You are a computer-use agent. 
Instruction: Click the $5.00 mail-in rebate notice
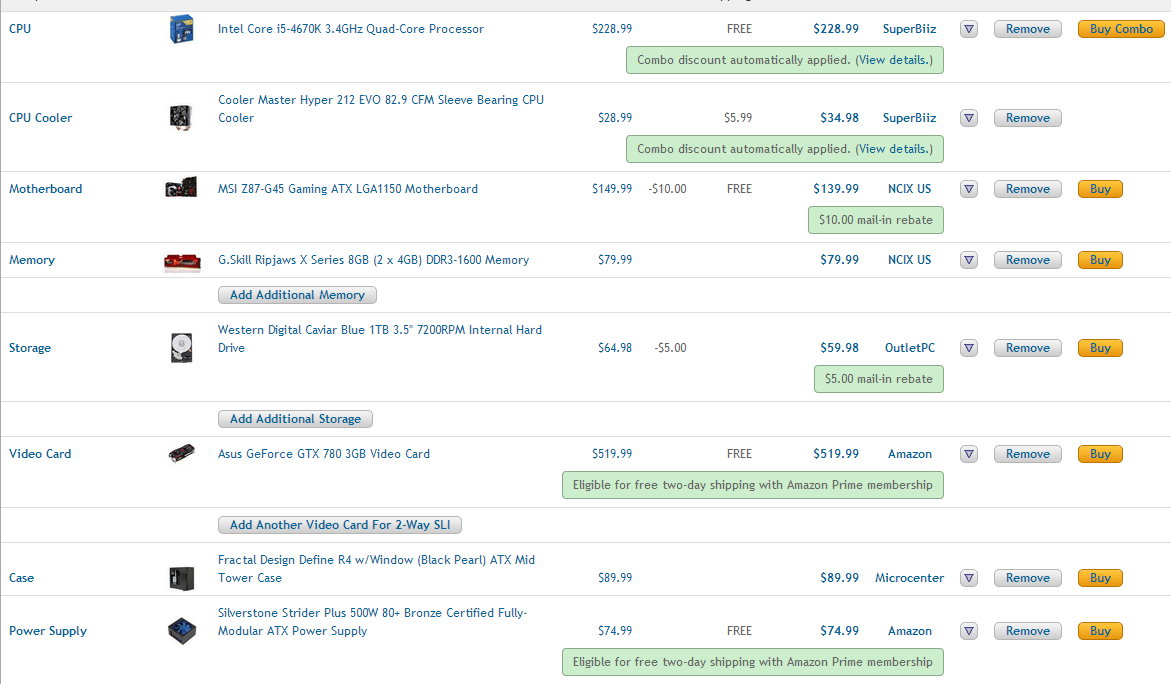point(878,379)
